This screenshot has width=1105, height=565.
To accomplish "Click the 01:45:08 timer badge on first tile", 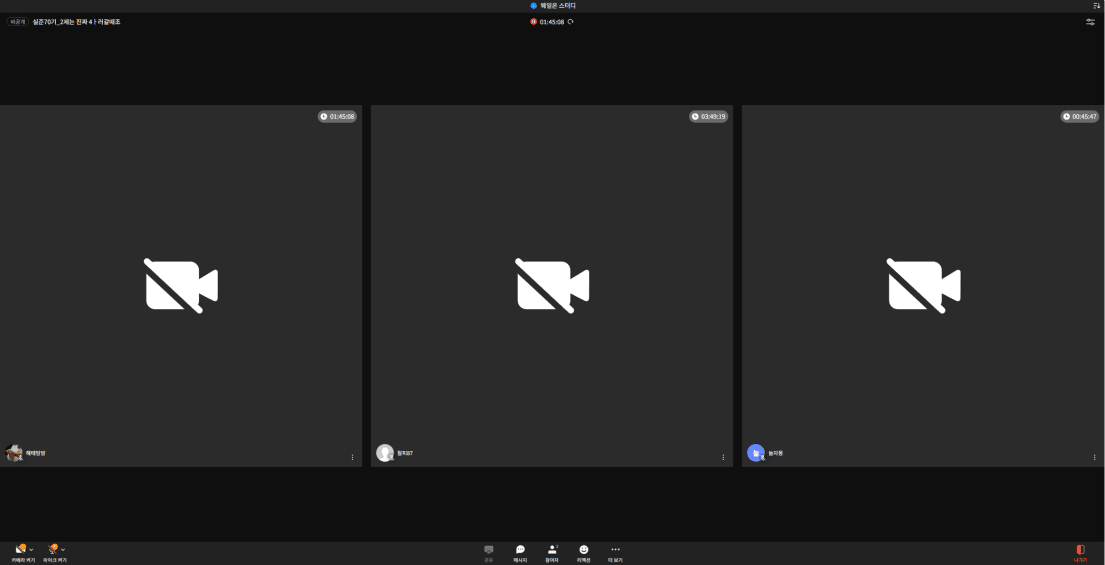I will click(338, 116).
